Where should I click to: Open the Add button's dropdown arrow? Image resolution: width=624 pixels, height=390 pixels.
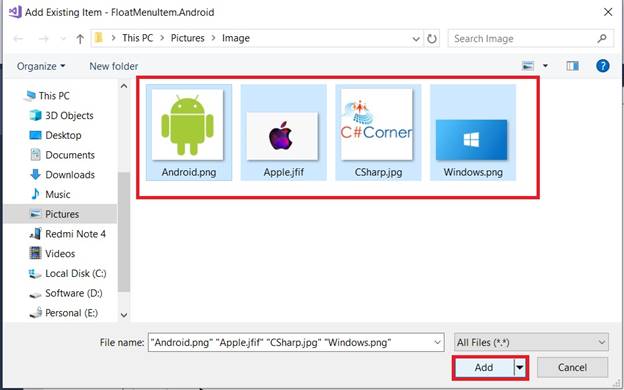coord(520,367)
